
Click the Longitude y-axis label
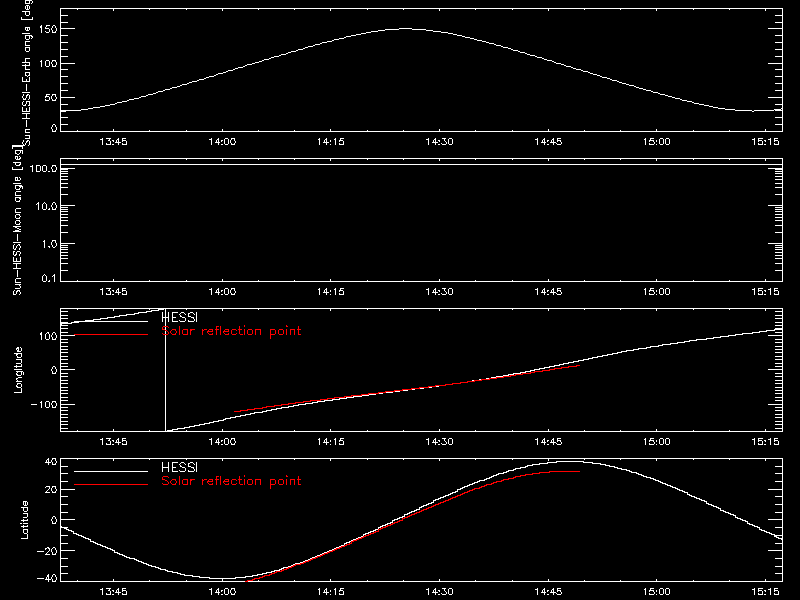[18, 370]
